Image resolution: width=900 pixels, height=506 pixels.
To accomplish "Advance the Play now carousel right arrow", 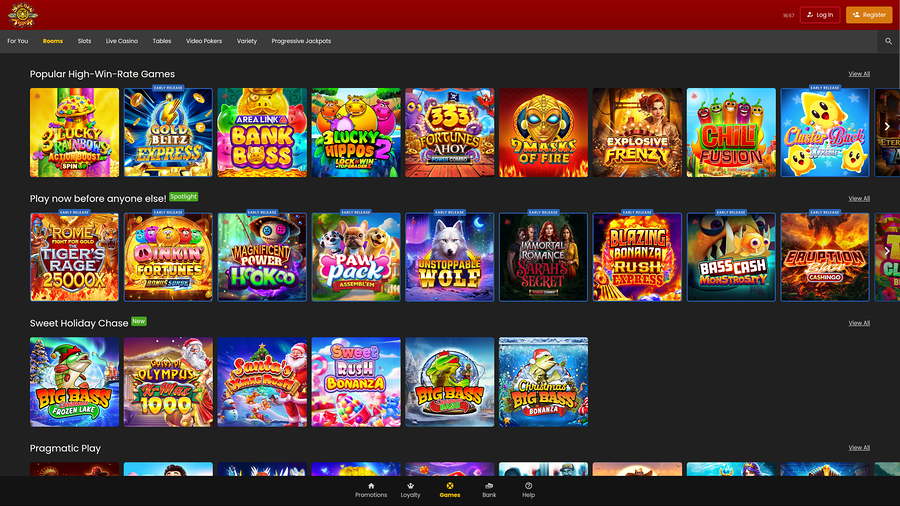I will tap(887, 251).
